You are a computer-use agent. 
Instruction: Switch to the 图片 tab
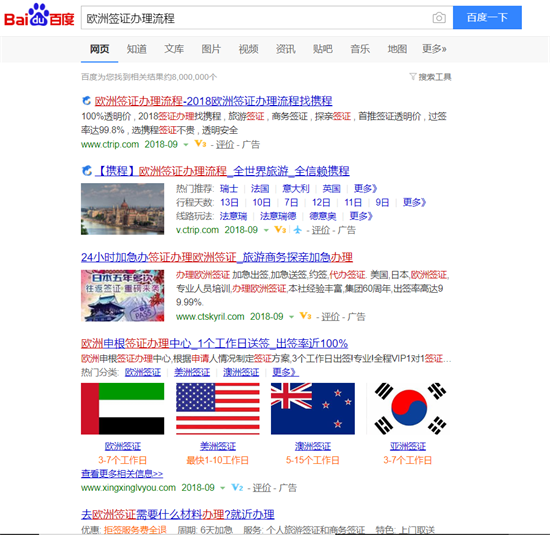211,49
